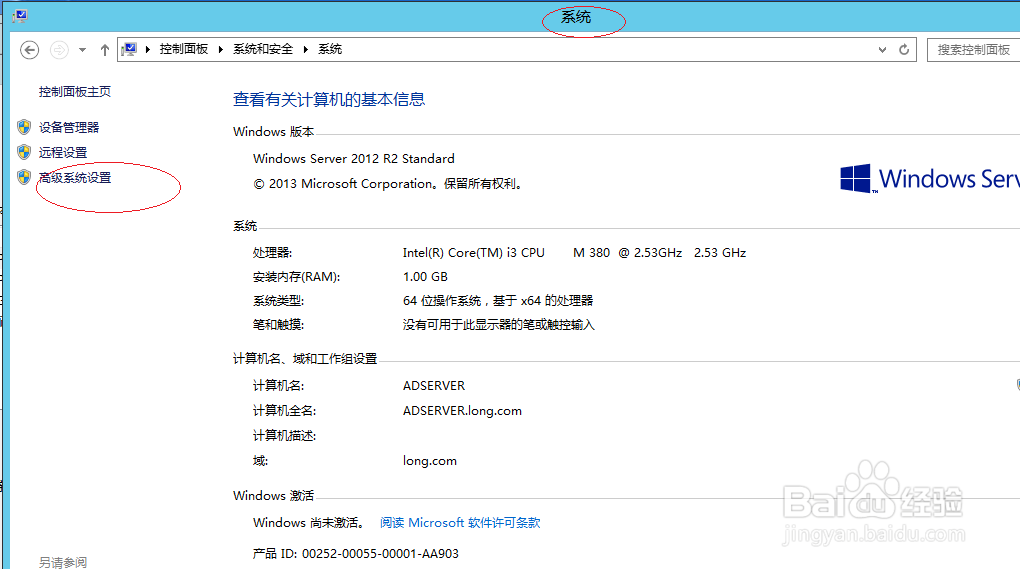Refresh the System page
This screenshot has height=569, width=1020.
(x=904, y=49)
